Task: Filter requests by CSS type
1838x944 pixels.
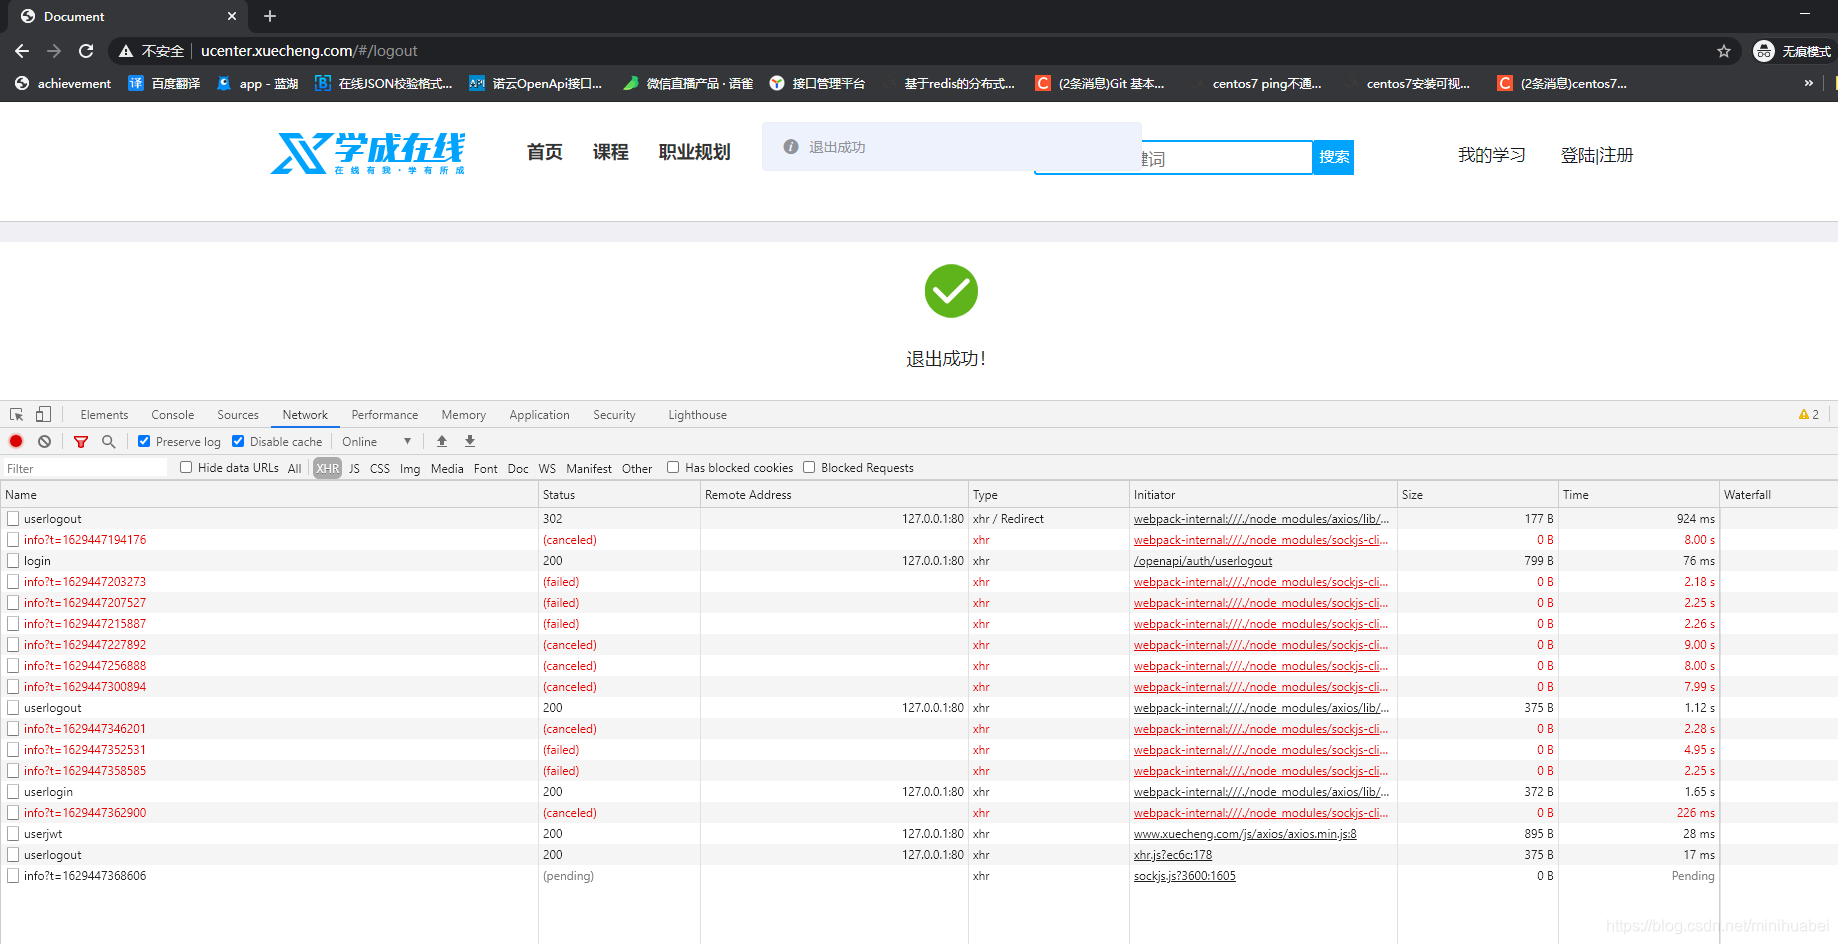Action: click(x=380, y=468)
